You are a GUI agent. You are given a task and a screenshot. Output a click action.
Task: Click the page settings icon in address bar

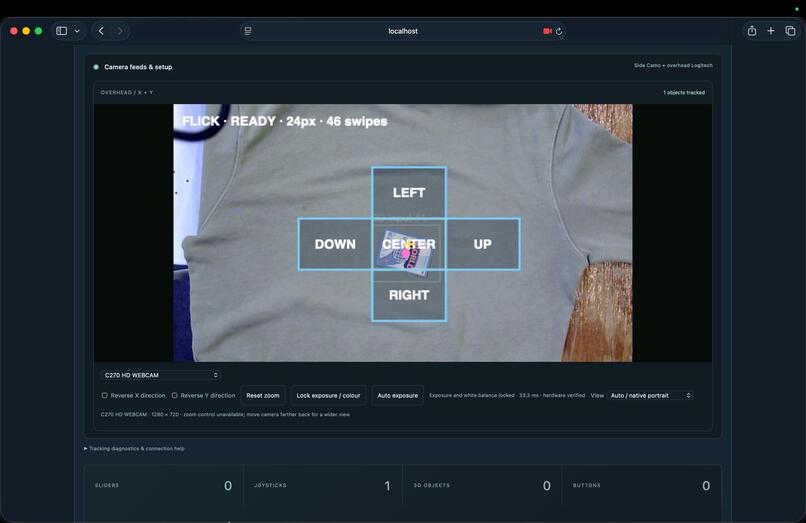pyautogui.click(x=248, y=31)
